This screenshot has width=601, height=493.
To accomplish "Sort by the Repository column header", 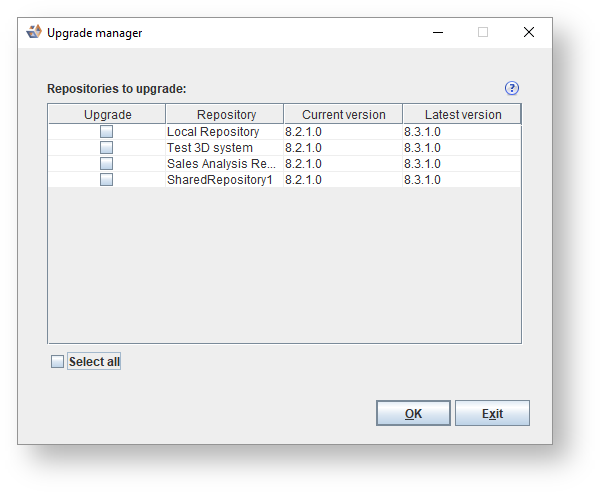I will pos(226,115).
